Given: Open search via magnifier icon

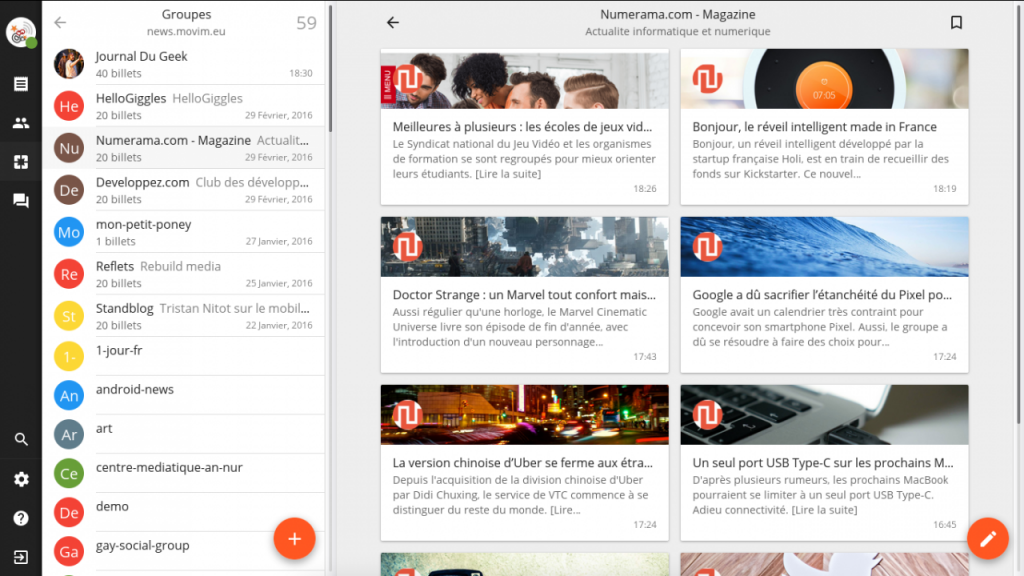Looking at the screenshot, I should point(21,440).
